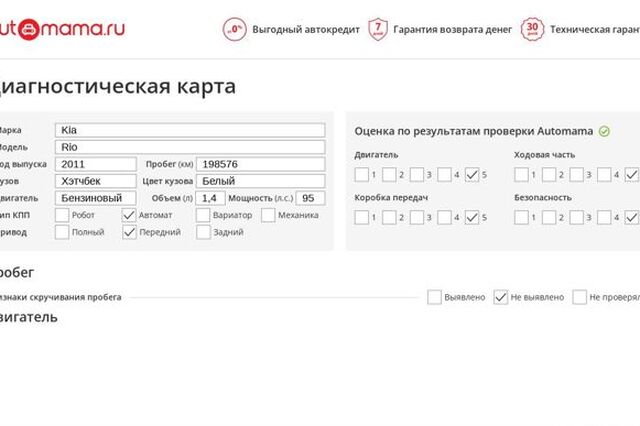Image resolution: width=640 pixels, height=426 pixels.
Task: Click the Пробег field showing 198576
Action: 261,164
